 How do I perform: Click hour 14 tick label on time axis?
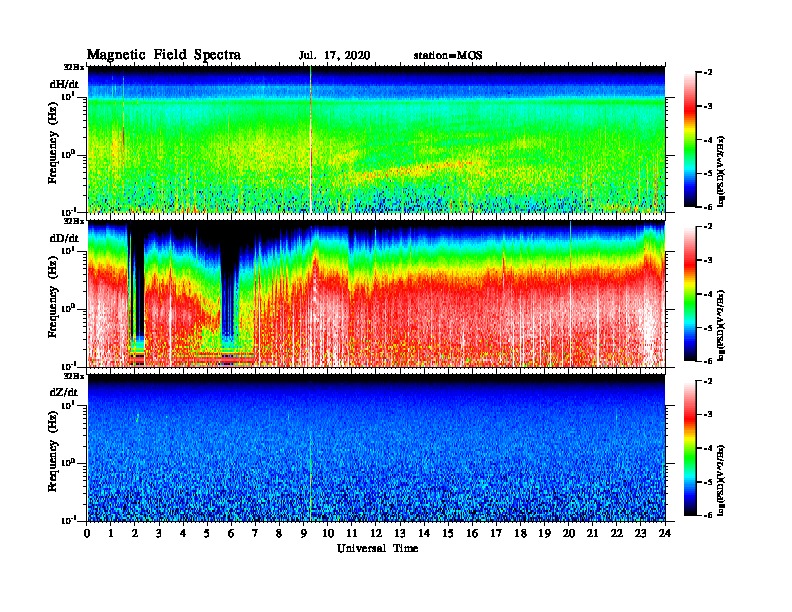coord(424,533)
